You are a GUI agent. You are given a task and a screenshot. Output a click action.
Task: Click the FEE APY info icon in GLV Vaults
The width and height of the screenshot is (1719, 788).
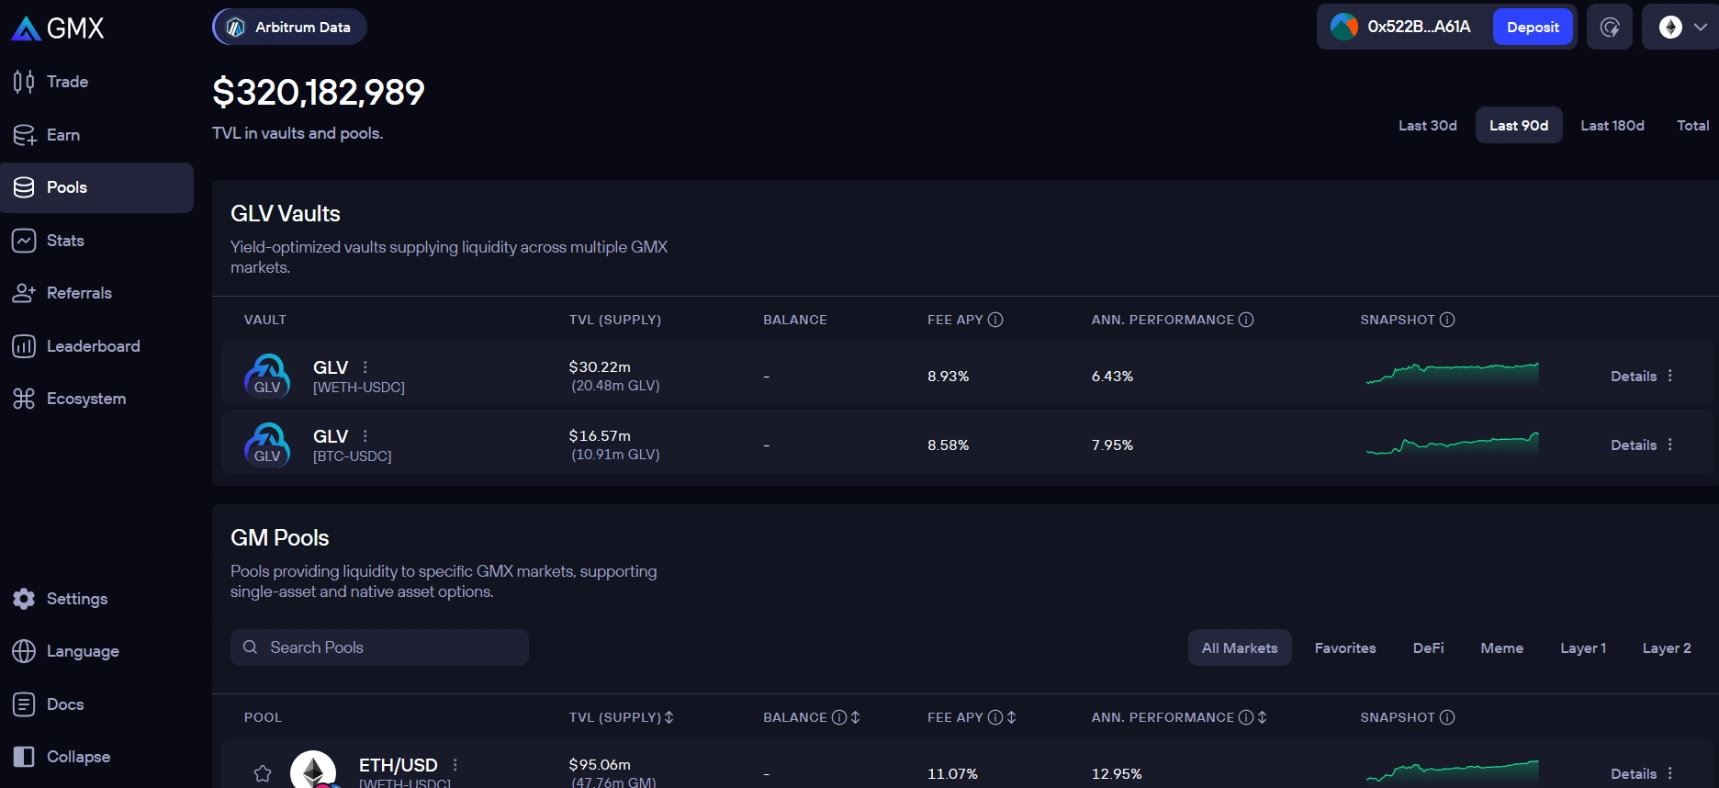click(x=995, y=320)
